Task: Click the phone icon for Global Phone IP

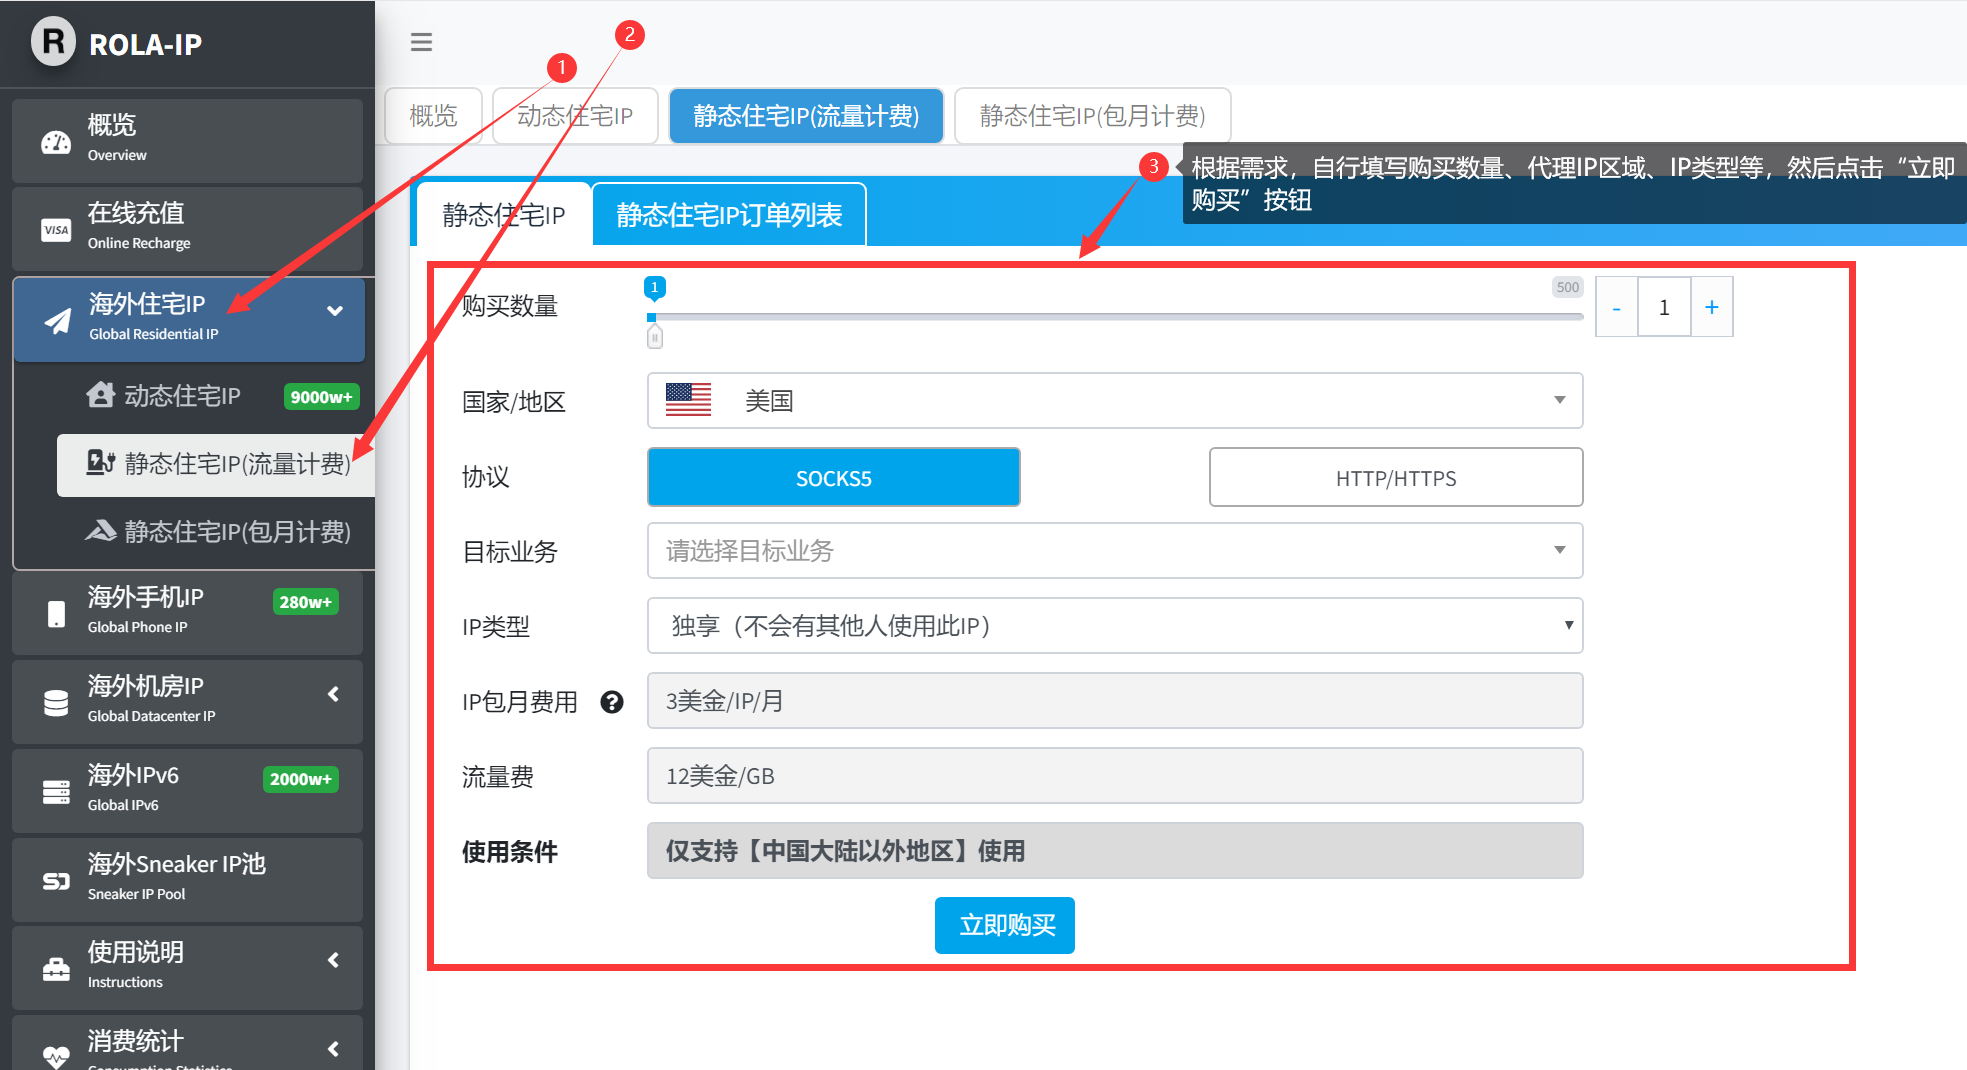Action: 56,613
